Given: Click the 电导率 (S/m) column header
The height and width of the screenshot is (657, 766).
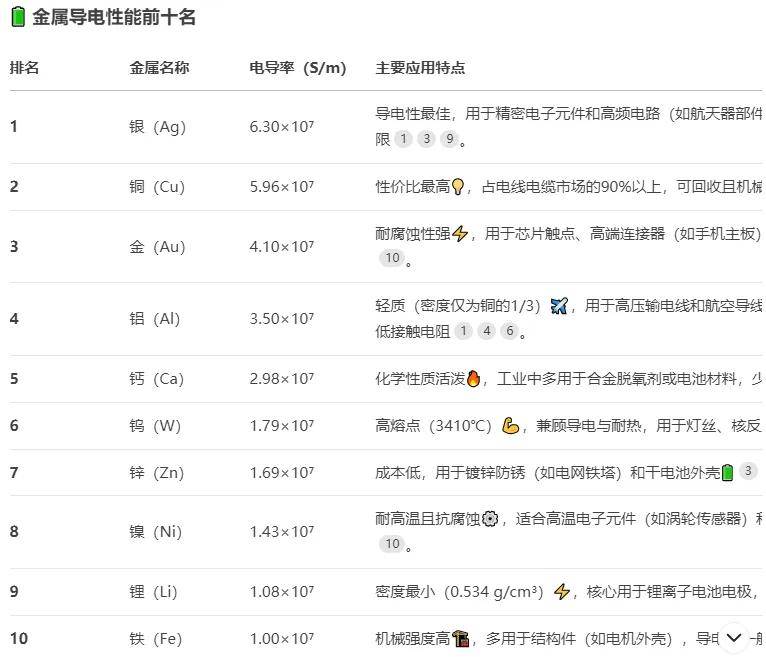Looking at the screenshot, I should [x=298, y=67].
